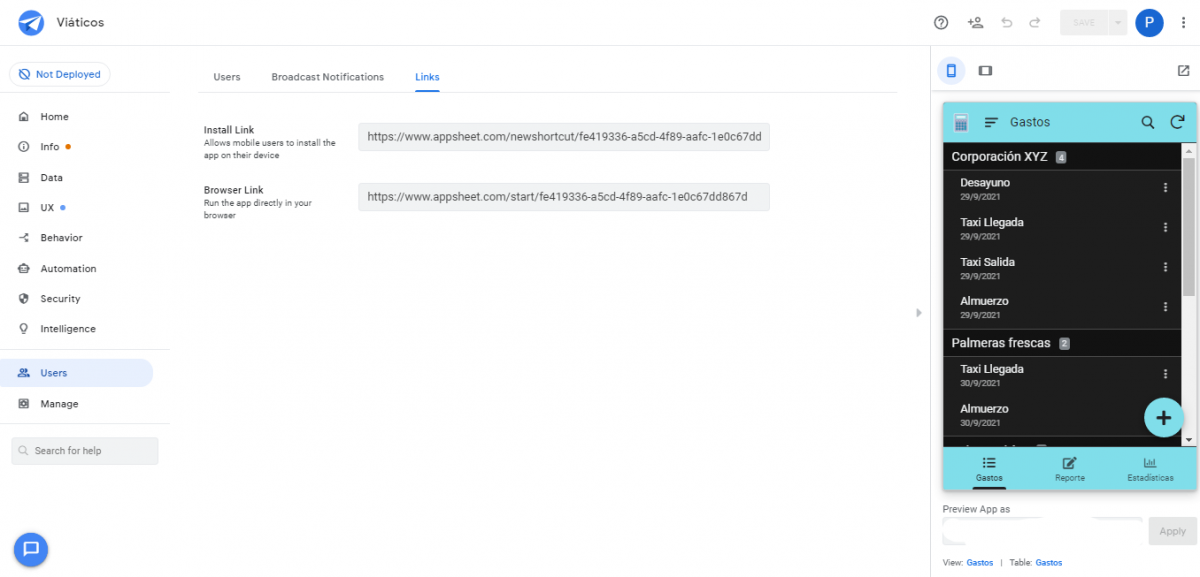Click the Gastos table link
The image size is (1200, 577).
[1048, 562]
